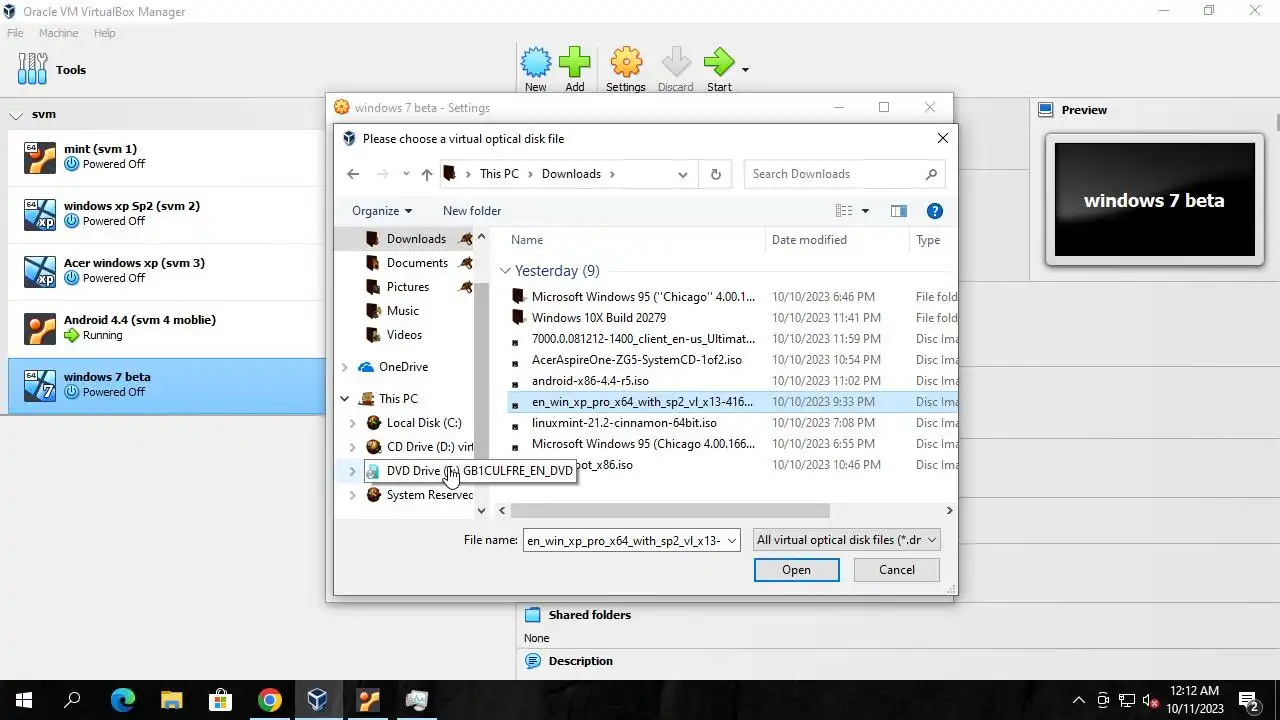Image resolution: width=1280 pixels, height=720 pixels.
Task: Open the File menu
Action: pos(15,33)
